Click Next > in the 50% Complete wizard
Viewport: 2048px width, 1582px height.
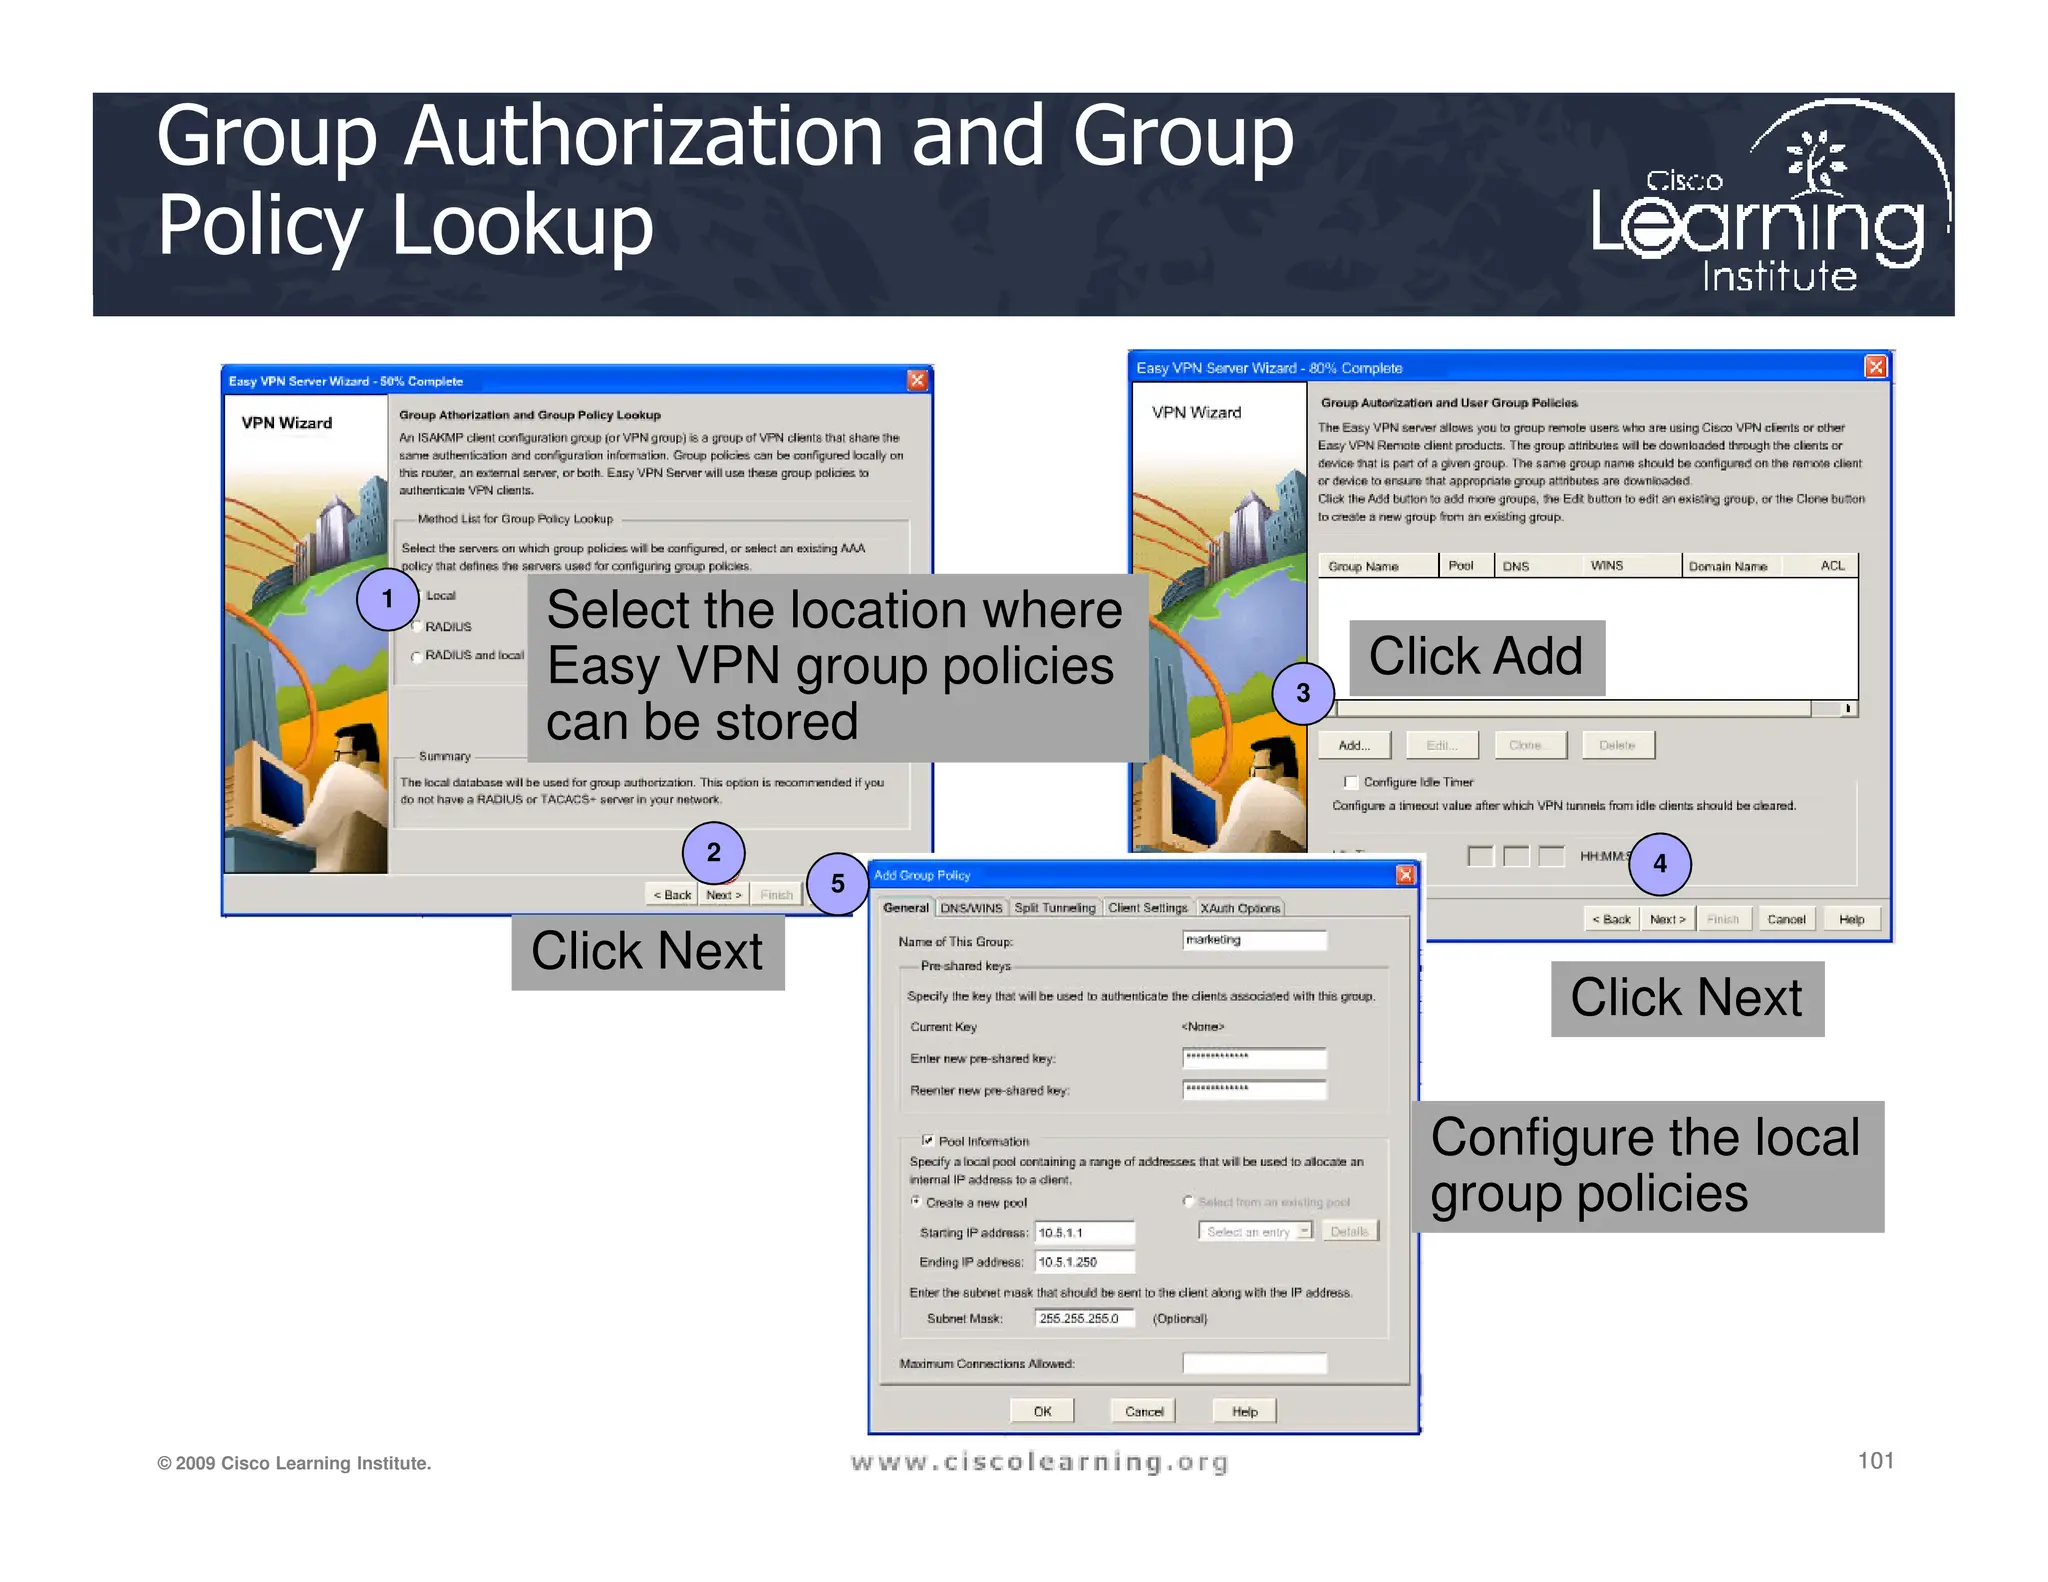724,895
